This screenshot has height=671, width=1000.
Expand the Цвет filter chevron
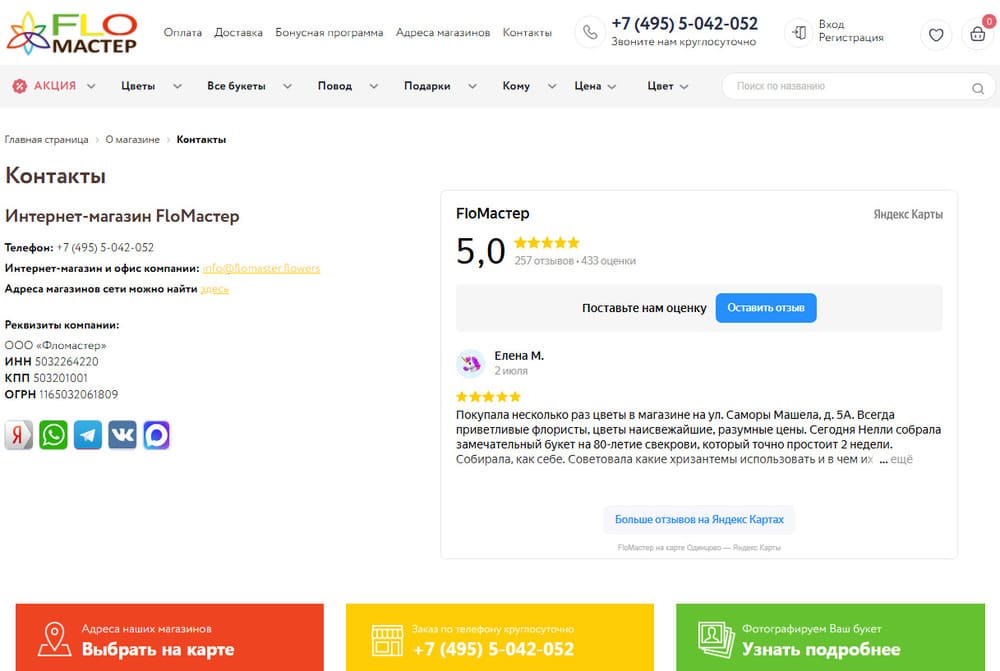684,87
